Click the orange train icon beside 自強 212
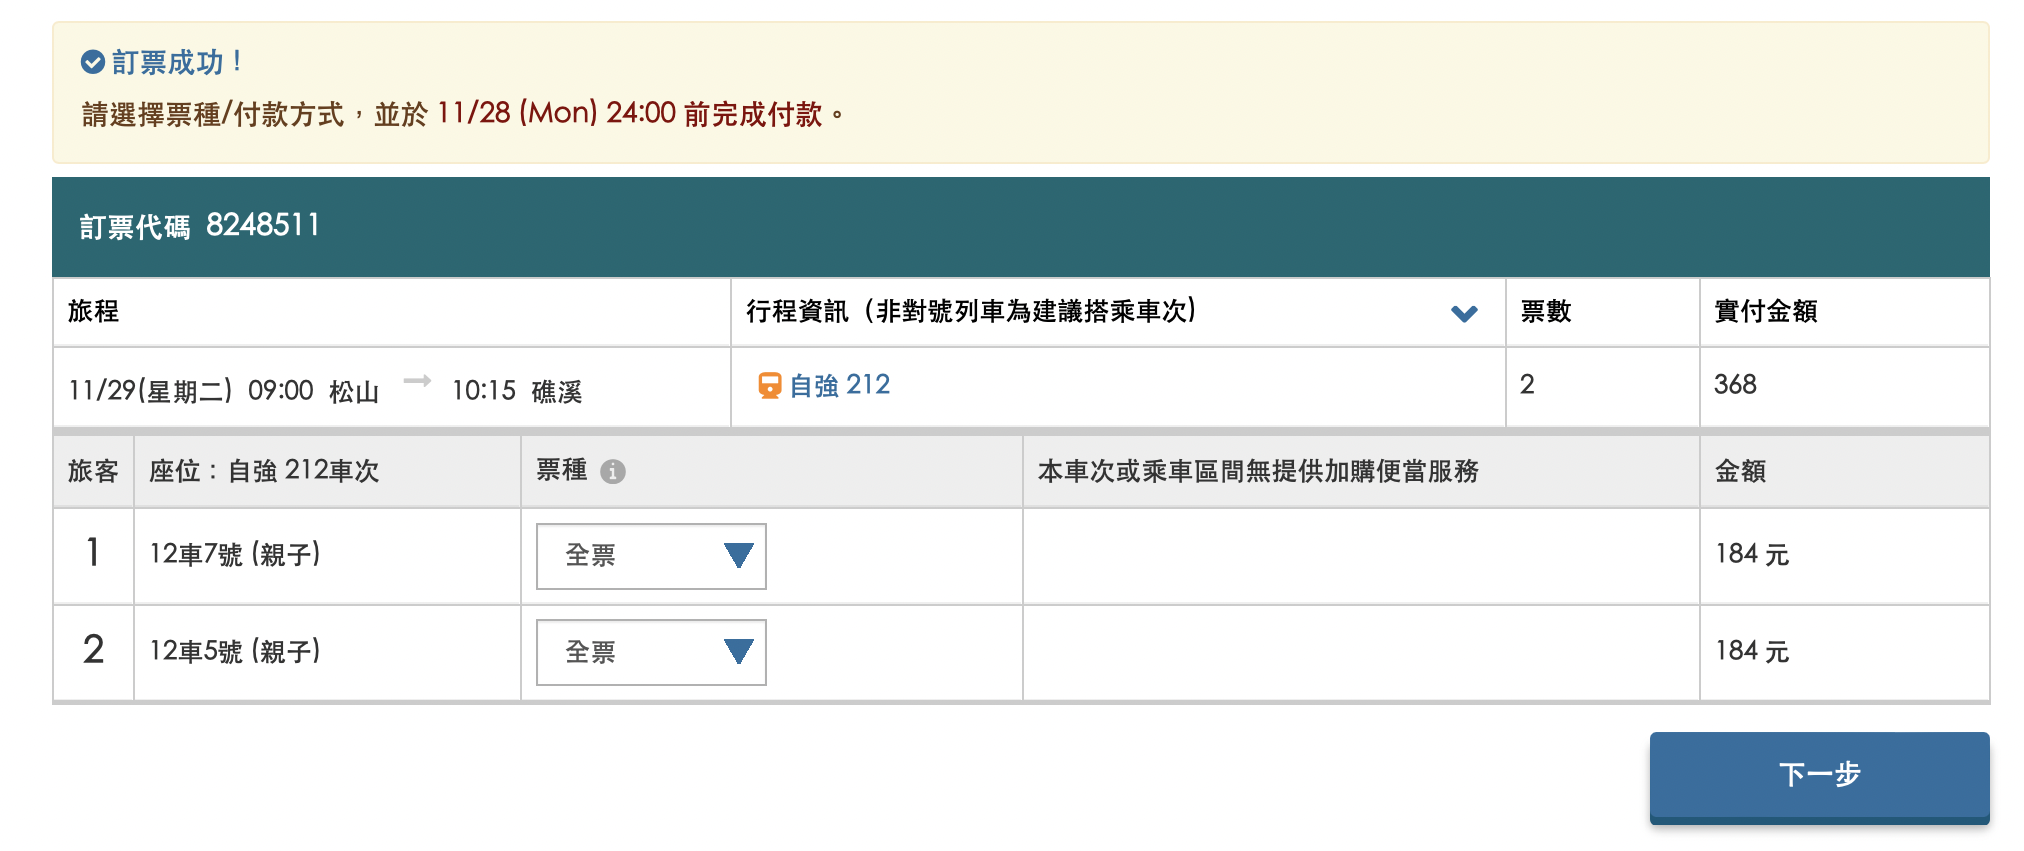 click(x=769, y=385)
